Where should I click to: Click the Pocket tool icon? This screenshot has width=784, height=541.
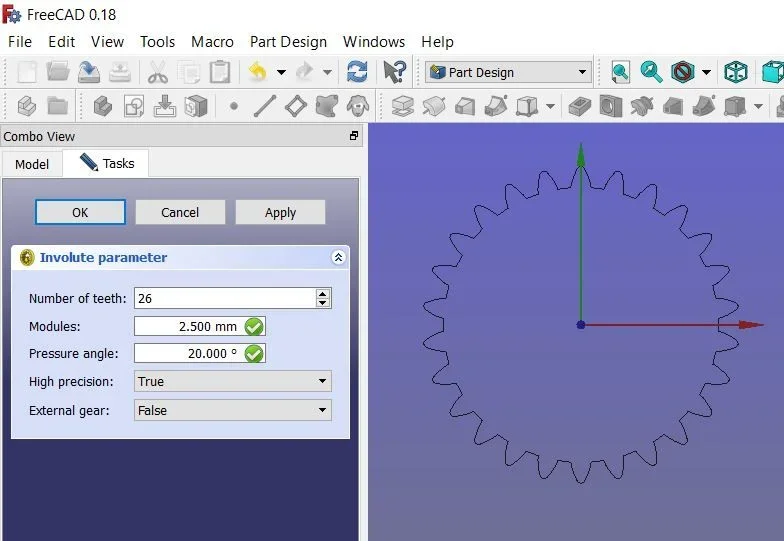(580, 106)
